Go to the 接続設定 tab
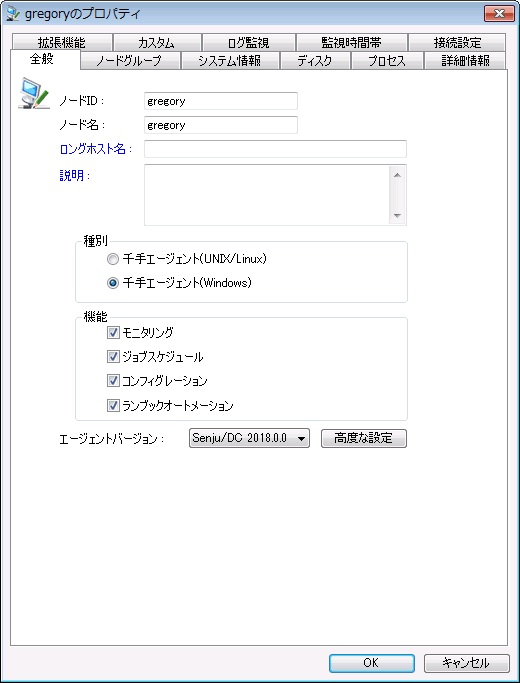Screen dimensions: 520x683 pos(457,42)
